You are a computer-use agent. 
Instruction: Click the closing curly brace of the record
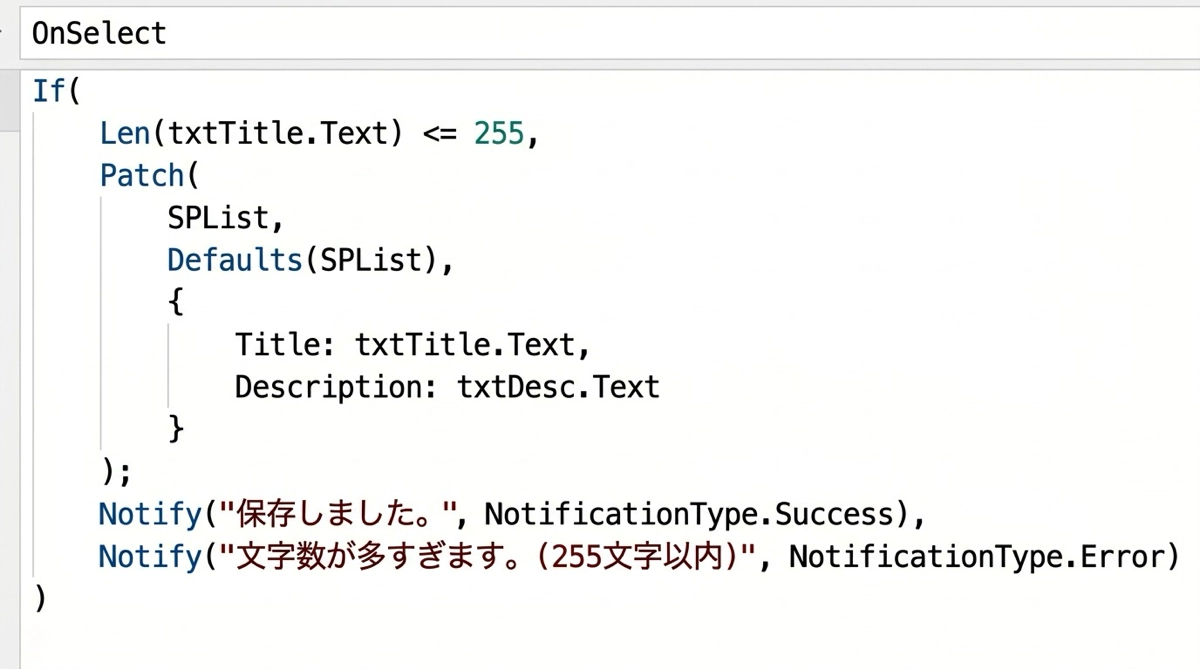[x=176, y=429]
